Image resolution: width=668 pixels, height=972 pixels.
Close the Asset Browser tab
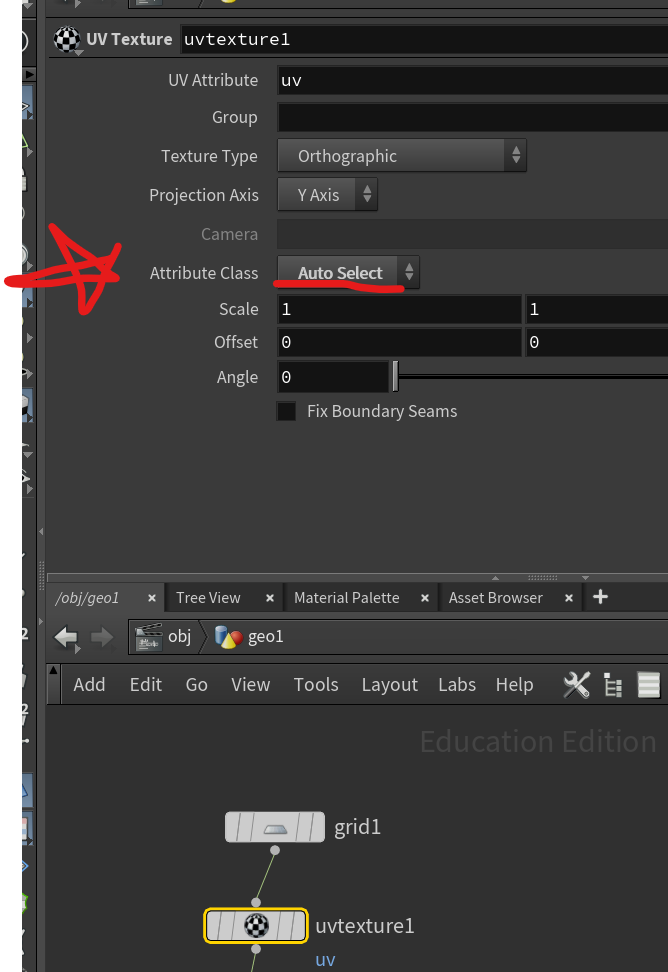(x=569, y=598)
